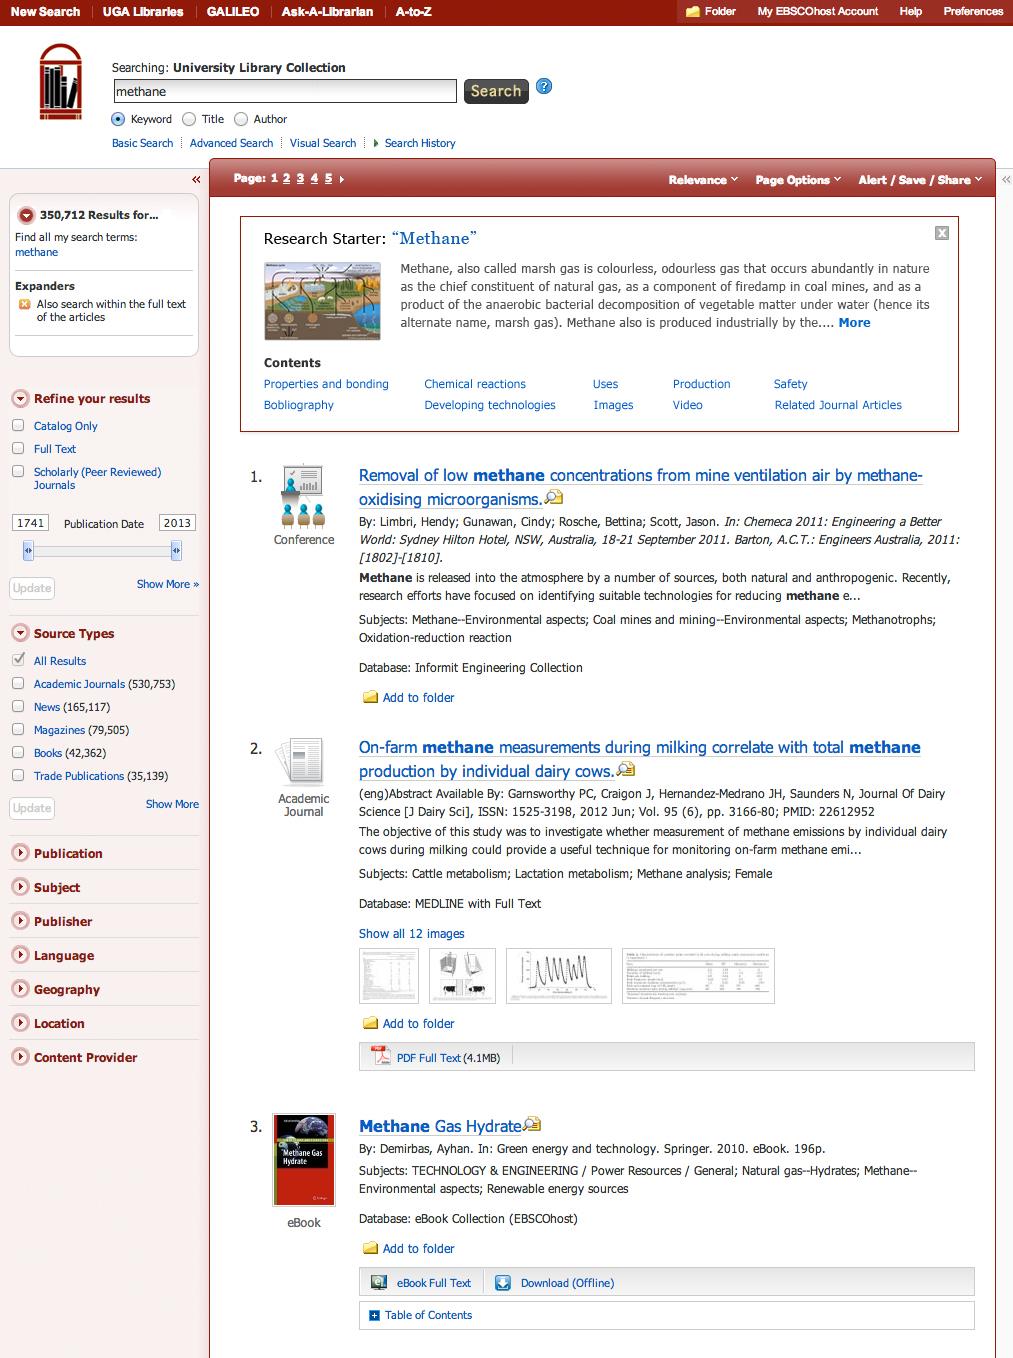The height and width of the screenshot is (1358, 1013).
Task: Open the Advanced Search link
Action: [x=231, y=143]
